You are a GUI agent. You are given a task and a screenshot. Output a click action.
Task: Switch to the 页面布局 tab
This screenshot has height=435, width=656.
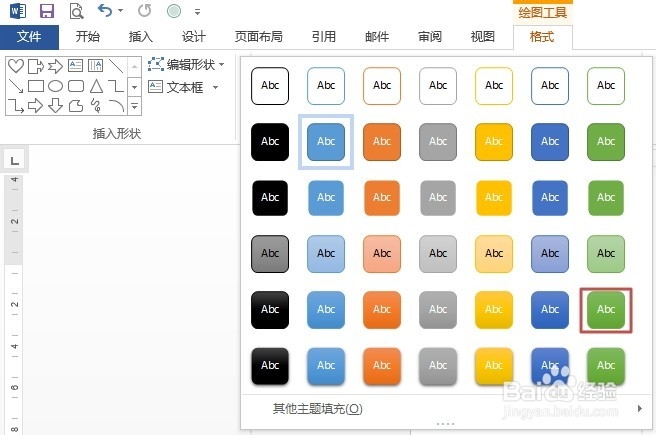[x=259, y=37]
